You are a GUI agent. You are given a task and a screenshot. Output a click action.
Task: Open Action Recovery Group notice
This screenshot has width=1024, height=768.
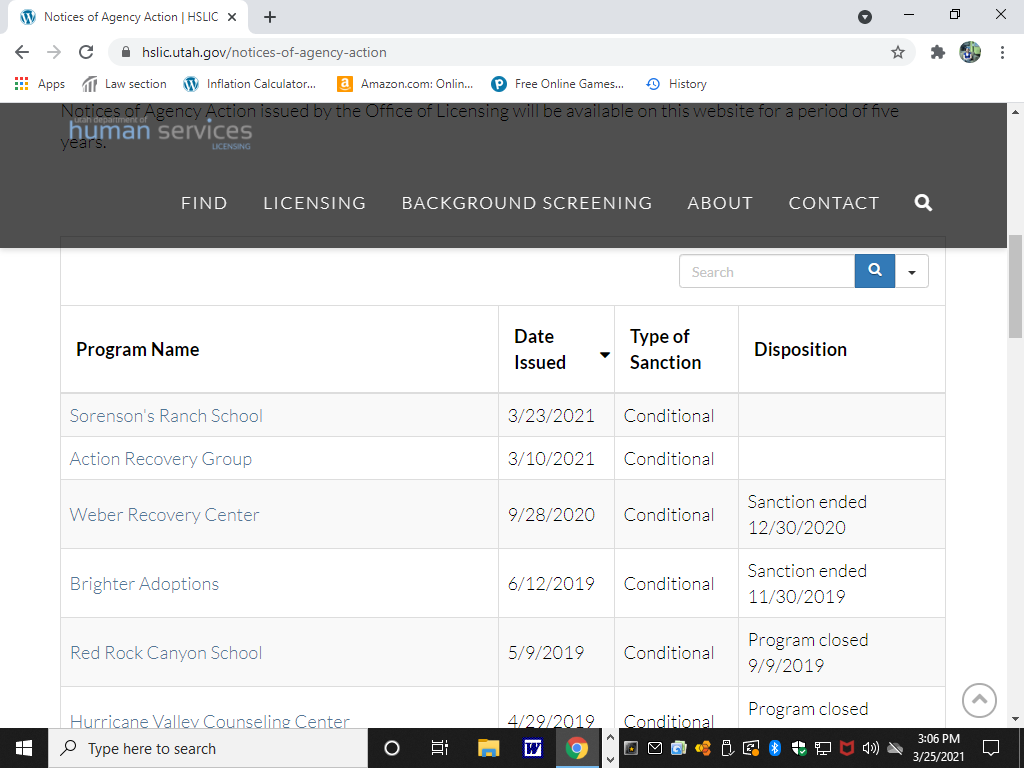pos(161,459)
